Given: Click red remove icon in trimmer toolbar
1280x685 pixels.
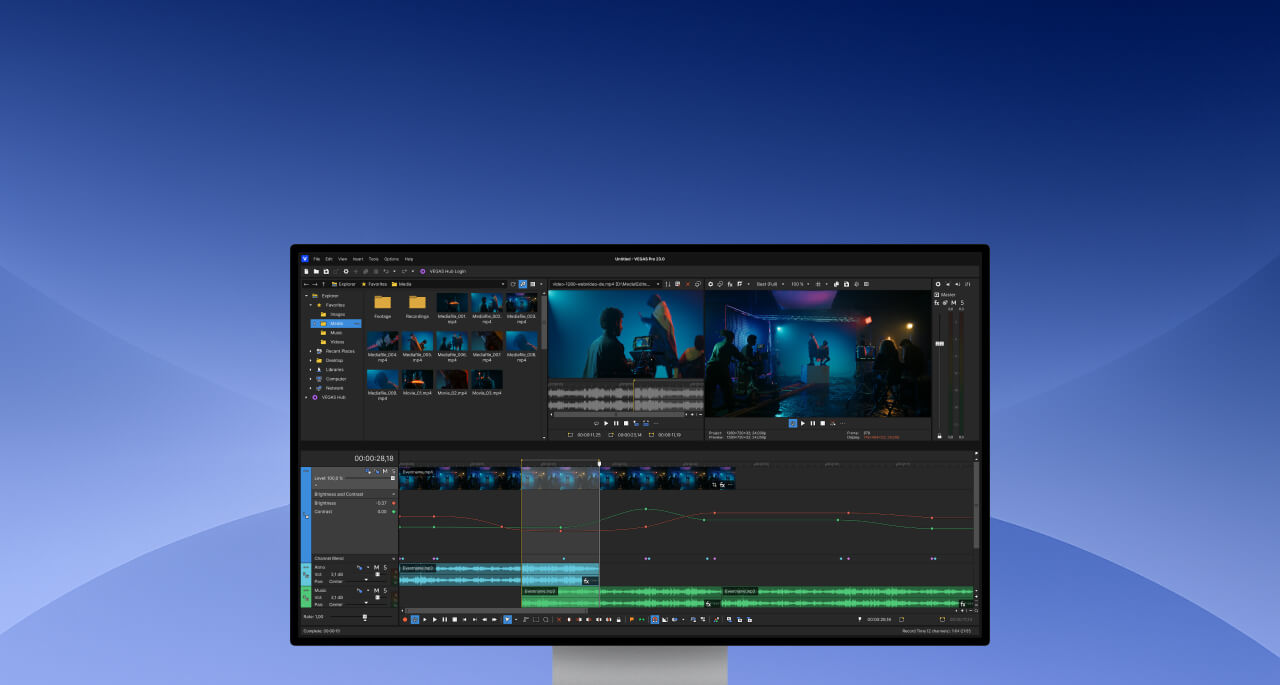Looking at the screenshot, I should click(688, 284).
